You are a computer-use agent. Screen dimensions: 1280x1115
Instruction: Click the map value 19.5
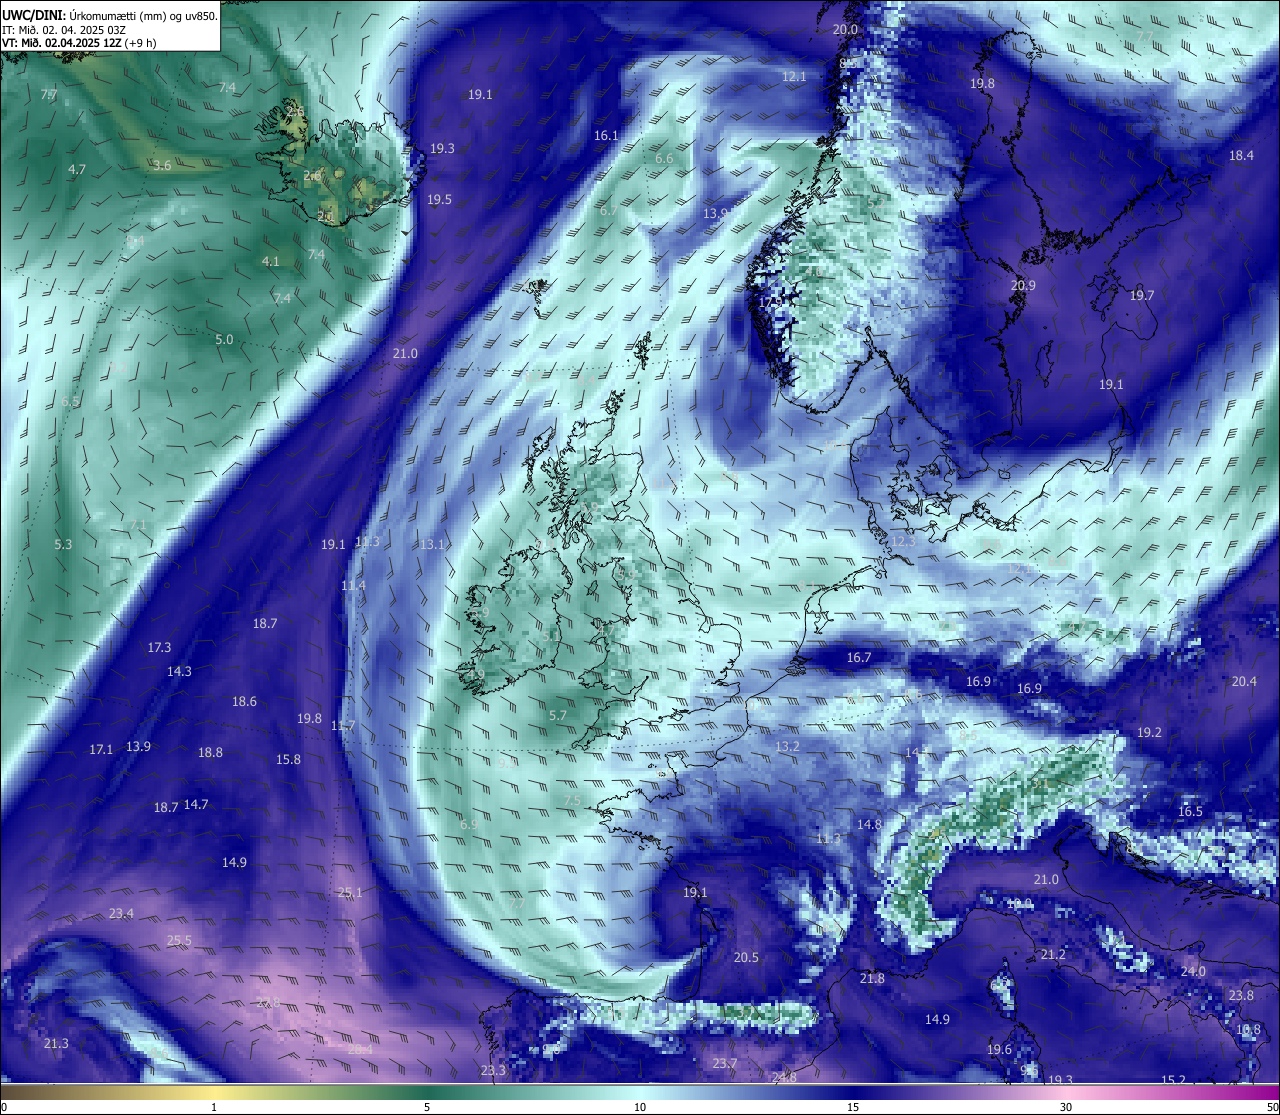439,200
